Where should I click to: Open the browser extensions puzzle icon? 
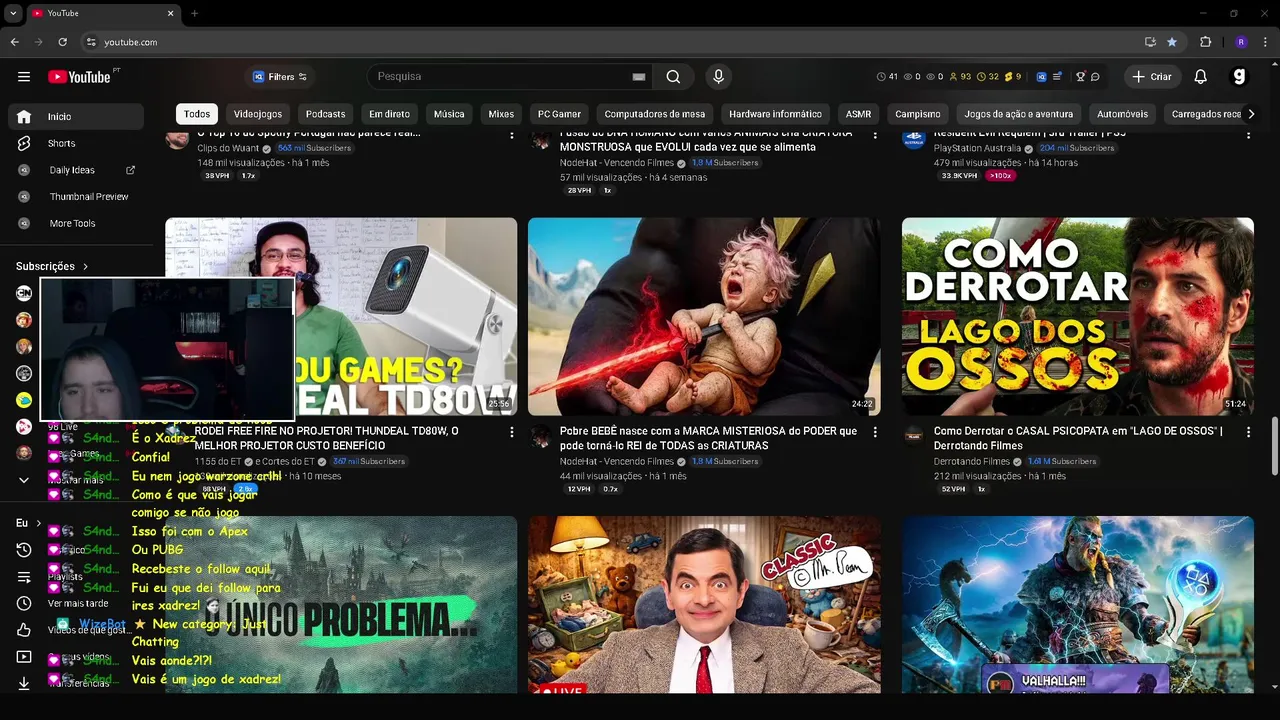tap(1205, 42)
